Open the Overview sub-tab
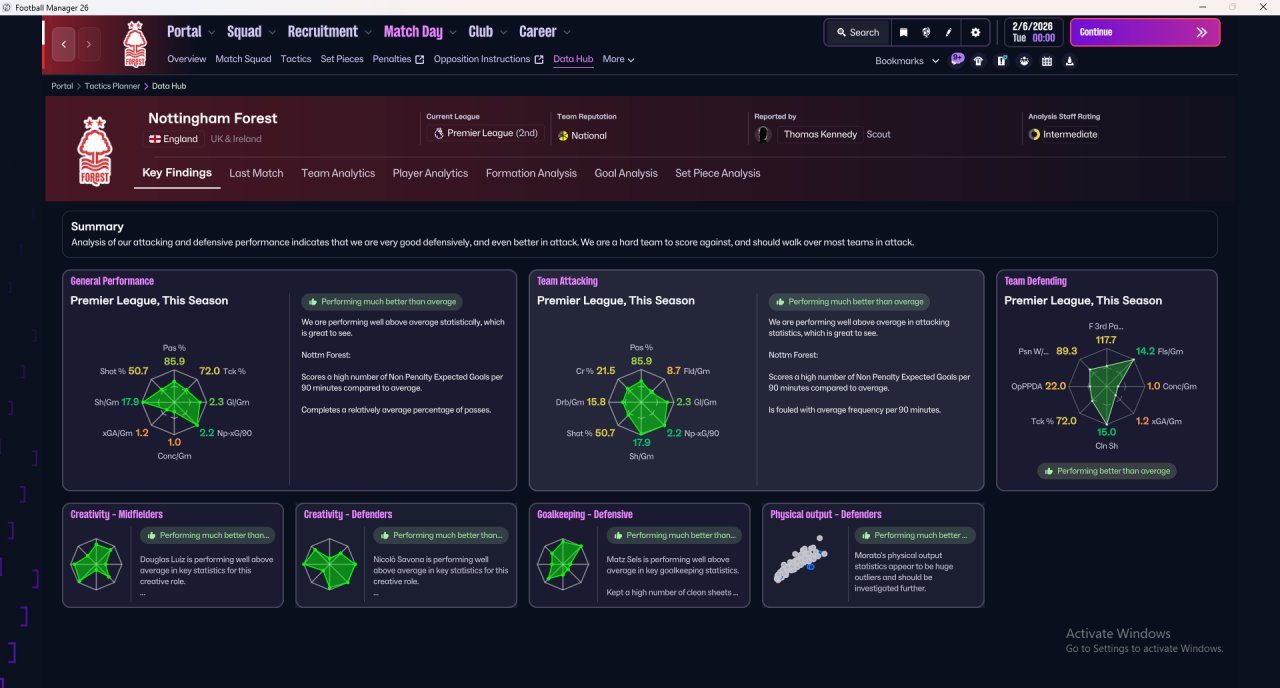 pyautogui.click(x=187, y=59)
